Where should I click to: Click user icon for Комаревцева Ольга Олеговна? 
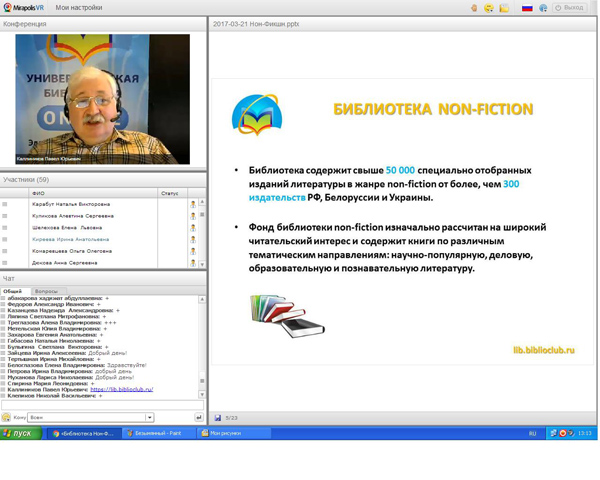[x=193, y=251]
